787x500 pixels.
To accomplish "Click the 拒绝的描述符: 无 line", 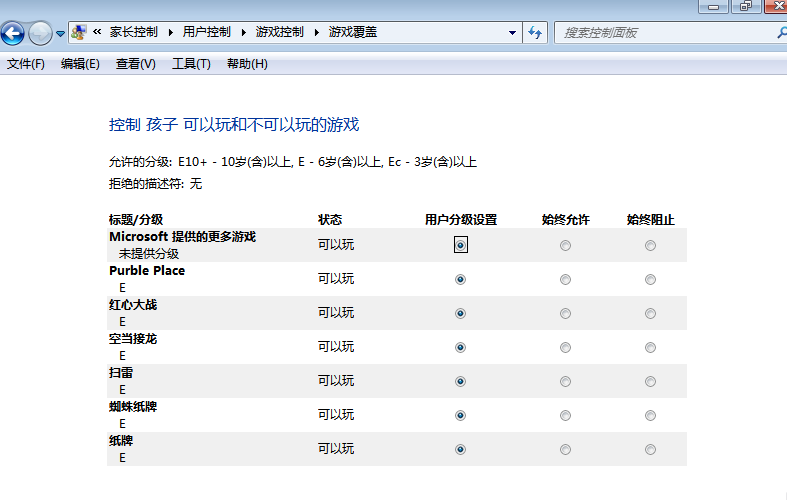I will [156, 184].
